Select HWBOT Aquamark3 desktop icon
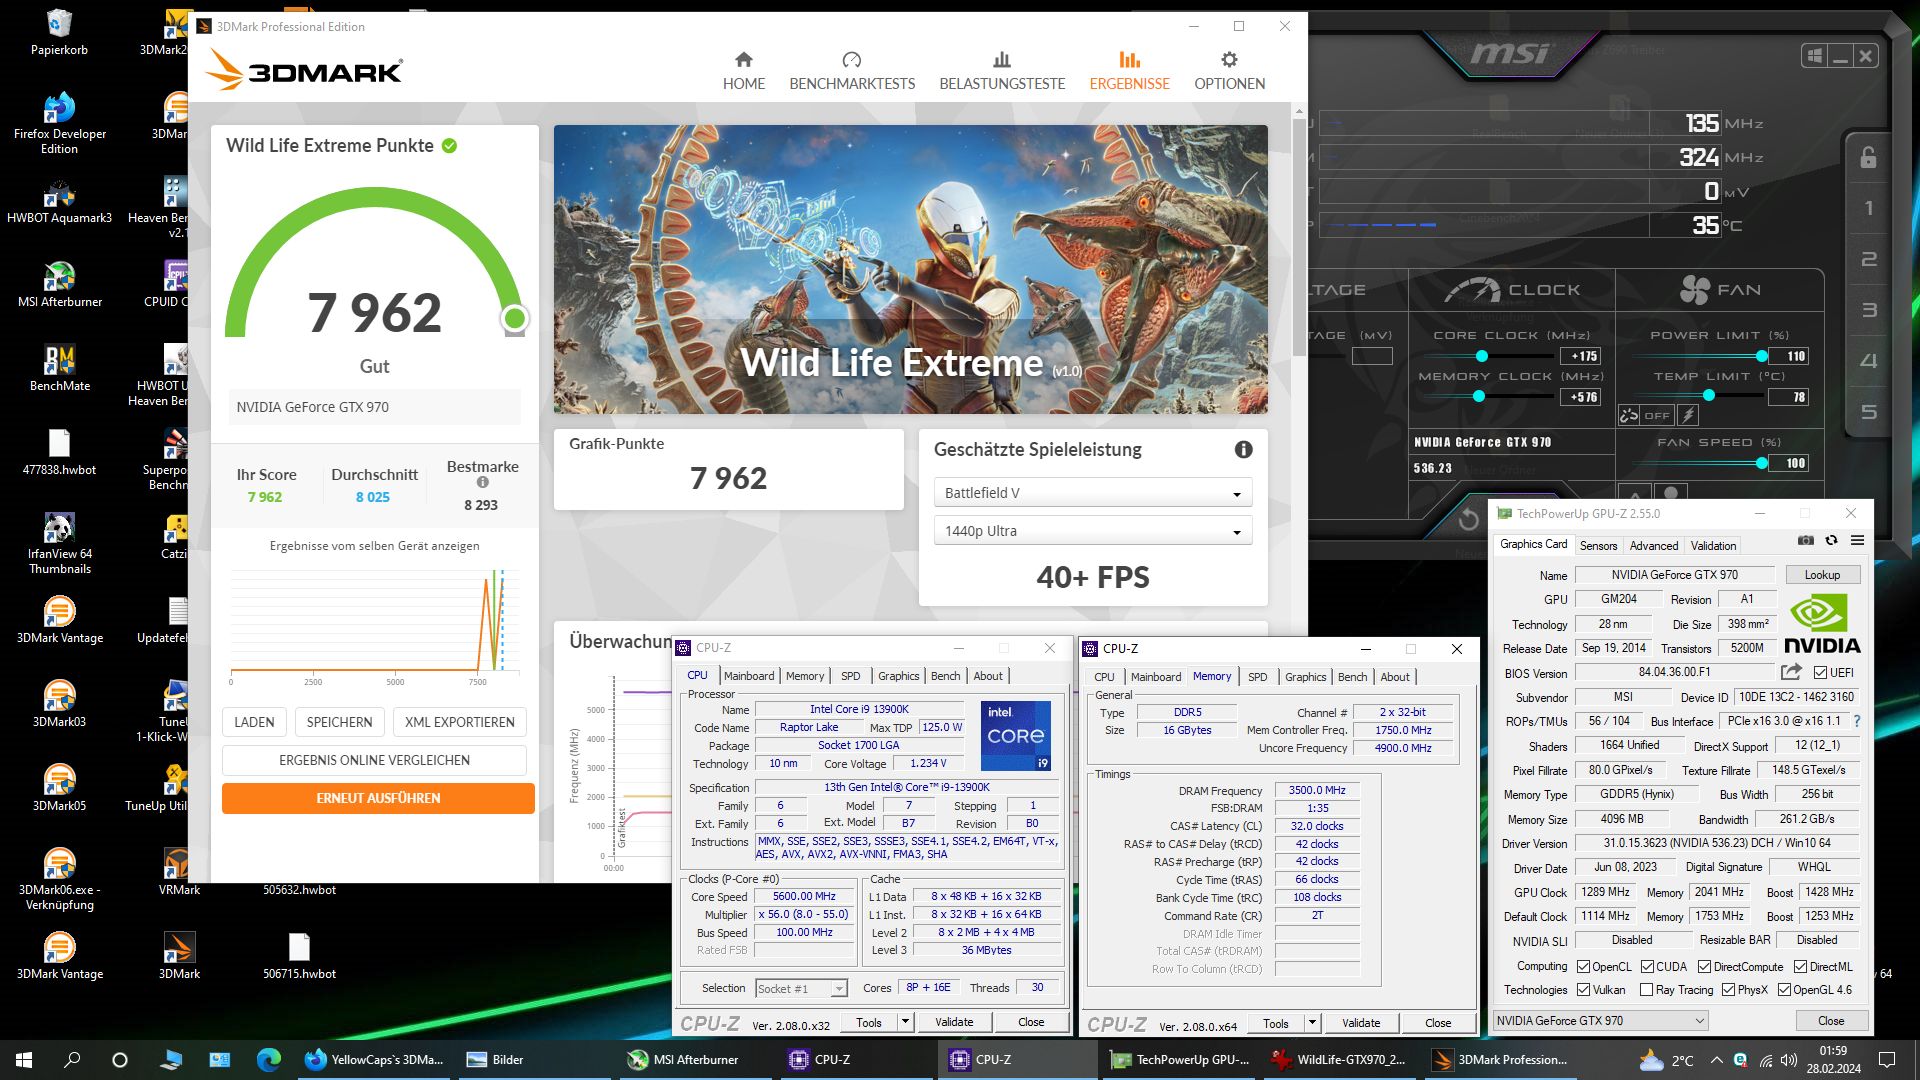Screen dimensions: 1920x1080 [59, 200]
